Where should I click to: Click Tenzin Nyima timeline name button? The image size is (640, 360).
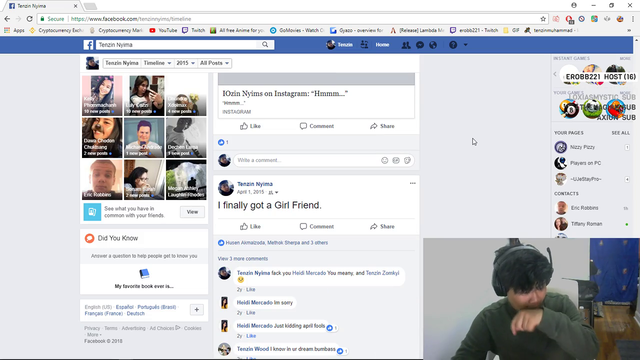122,63
